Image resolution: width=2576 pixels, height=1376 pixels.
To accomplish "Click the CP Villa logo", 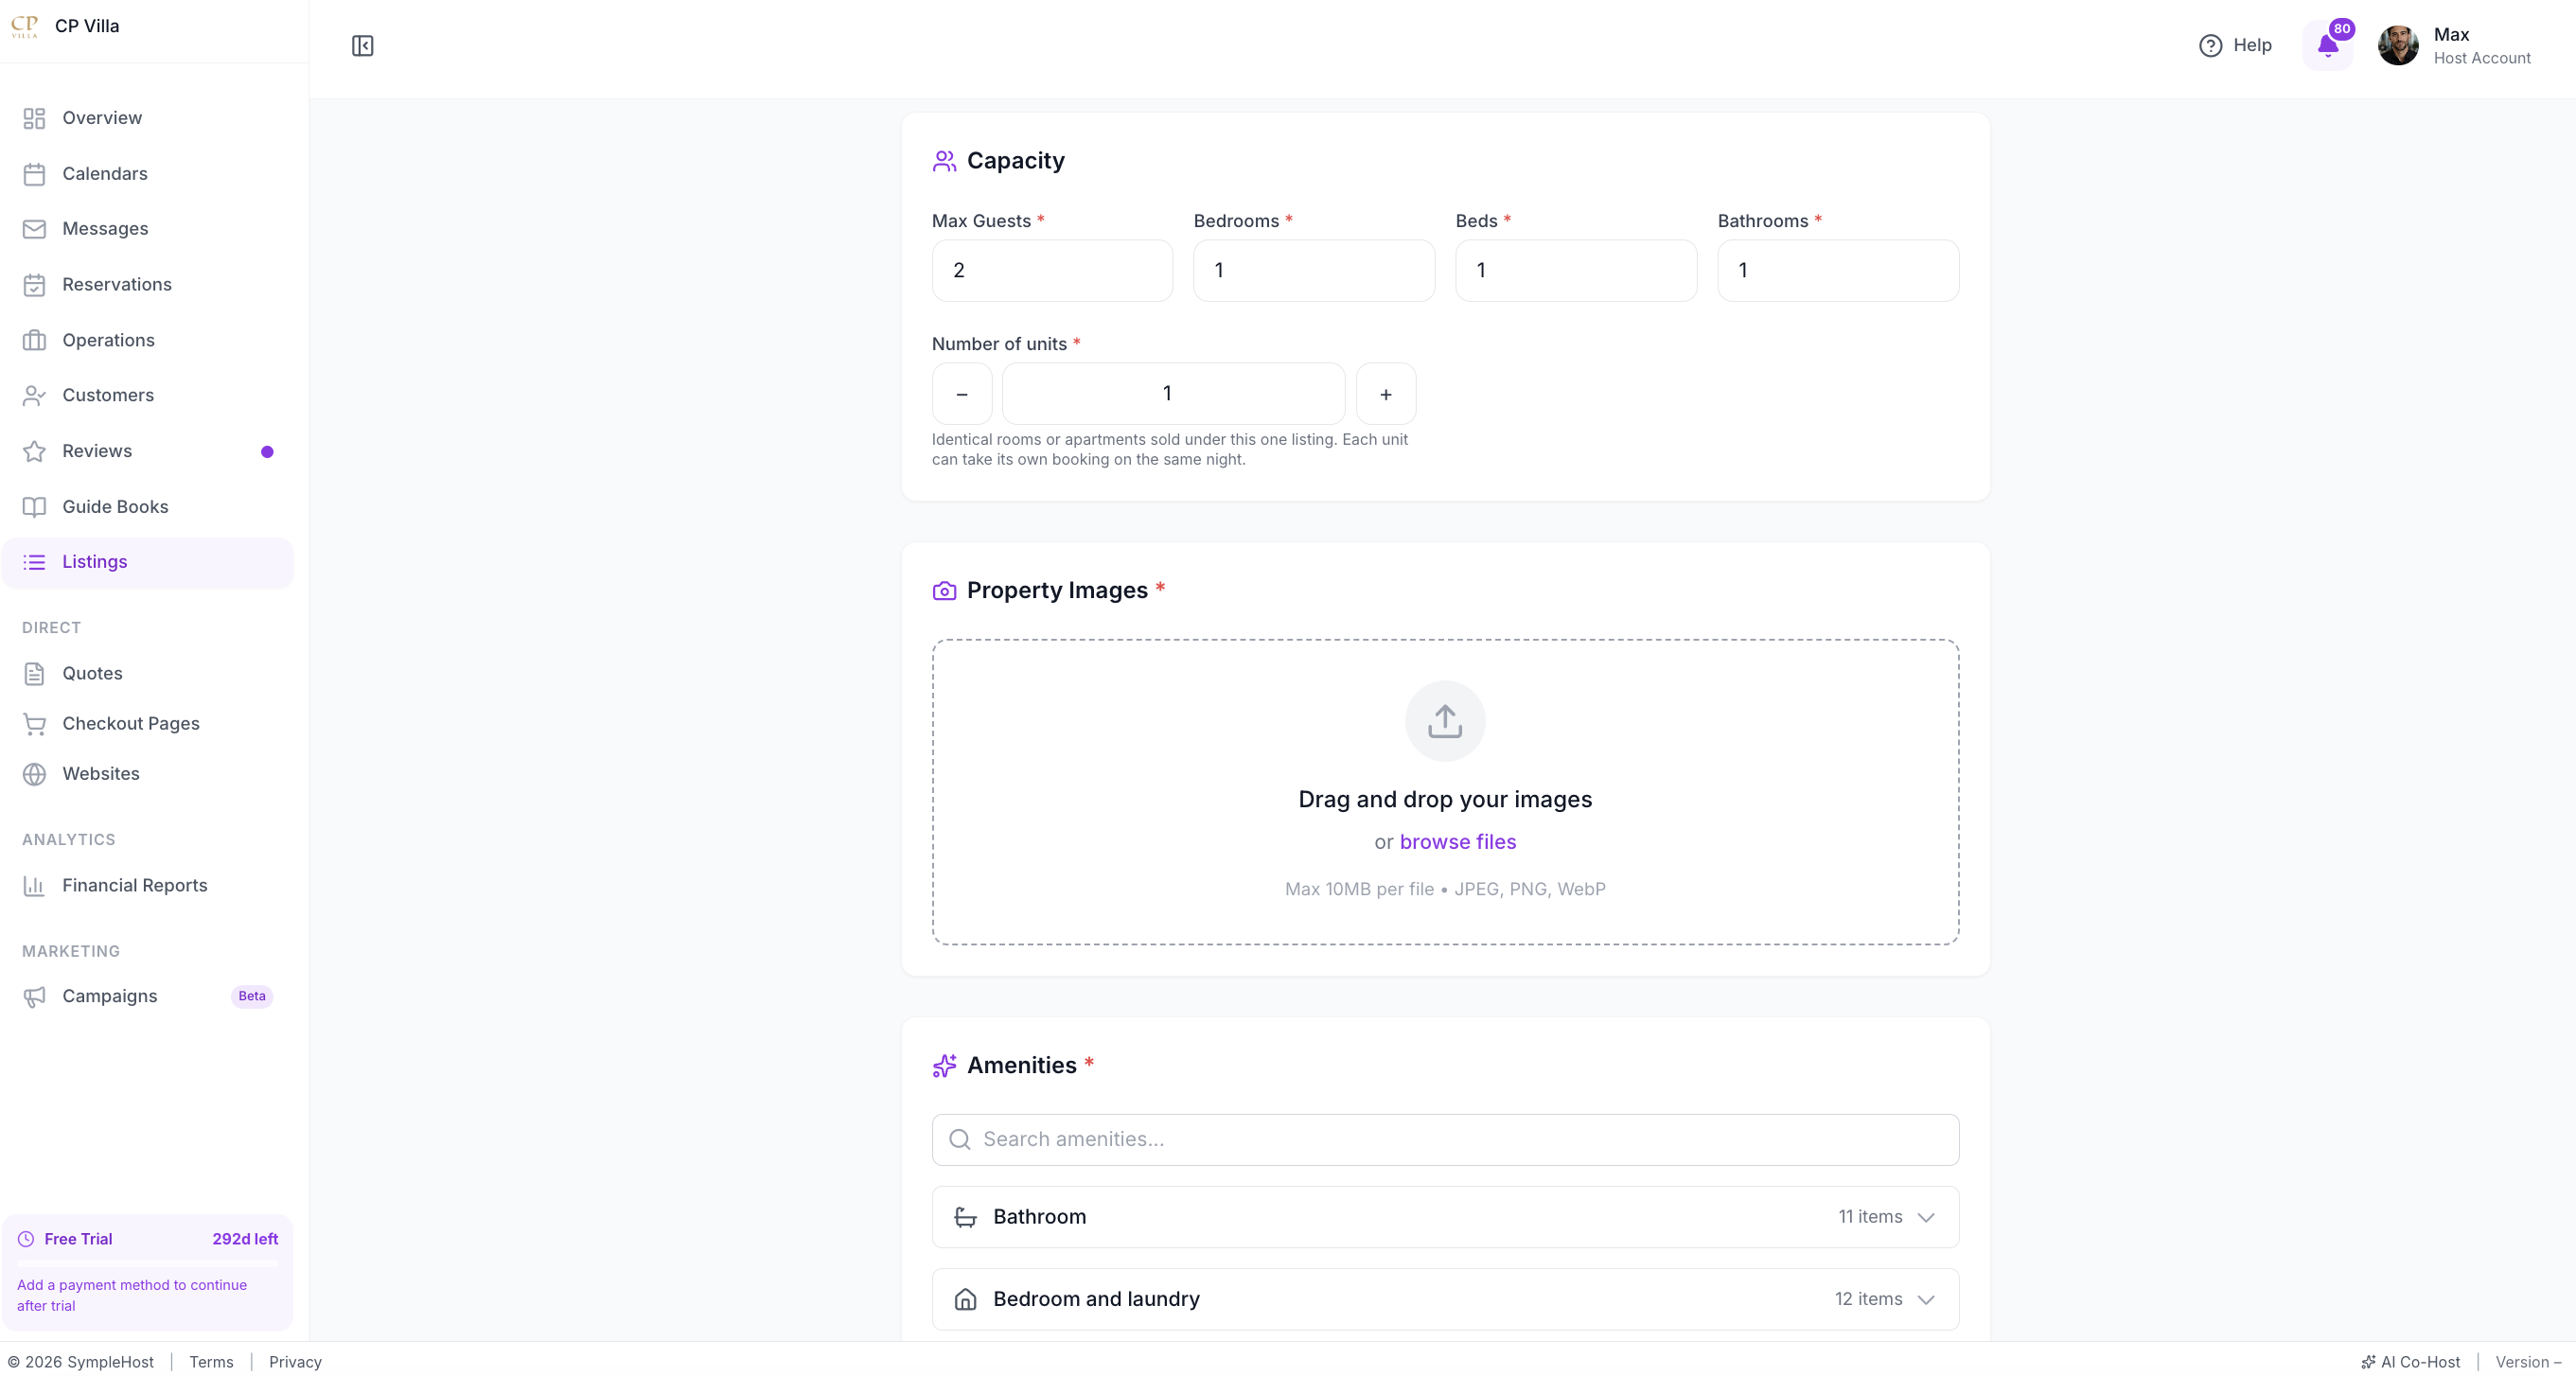I will coord(24,26).
